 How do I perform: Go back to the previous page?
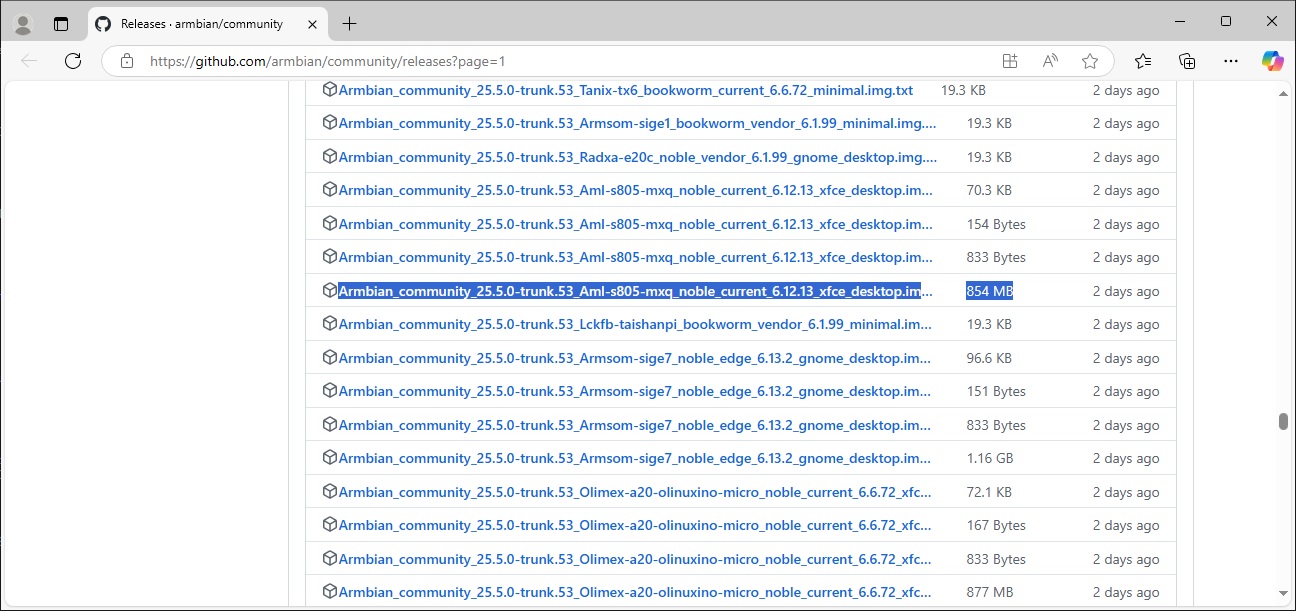point(29,61)
